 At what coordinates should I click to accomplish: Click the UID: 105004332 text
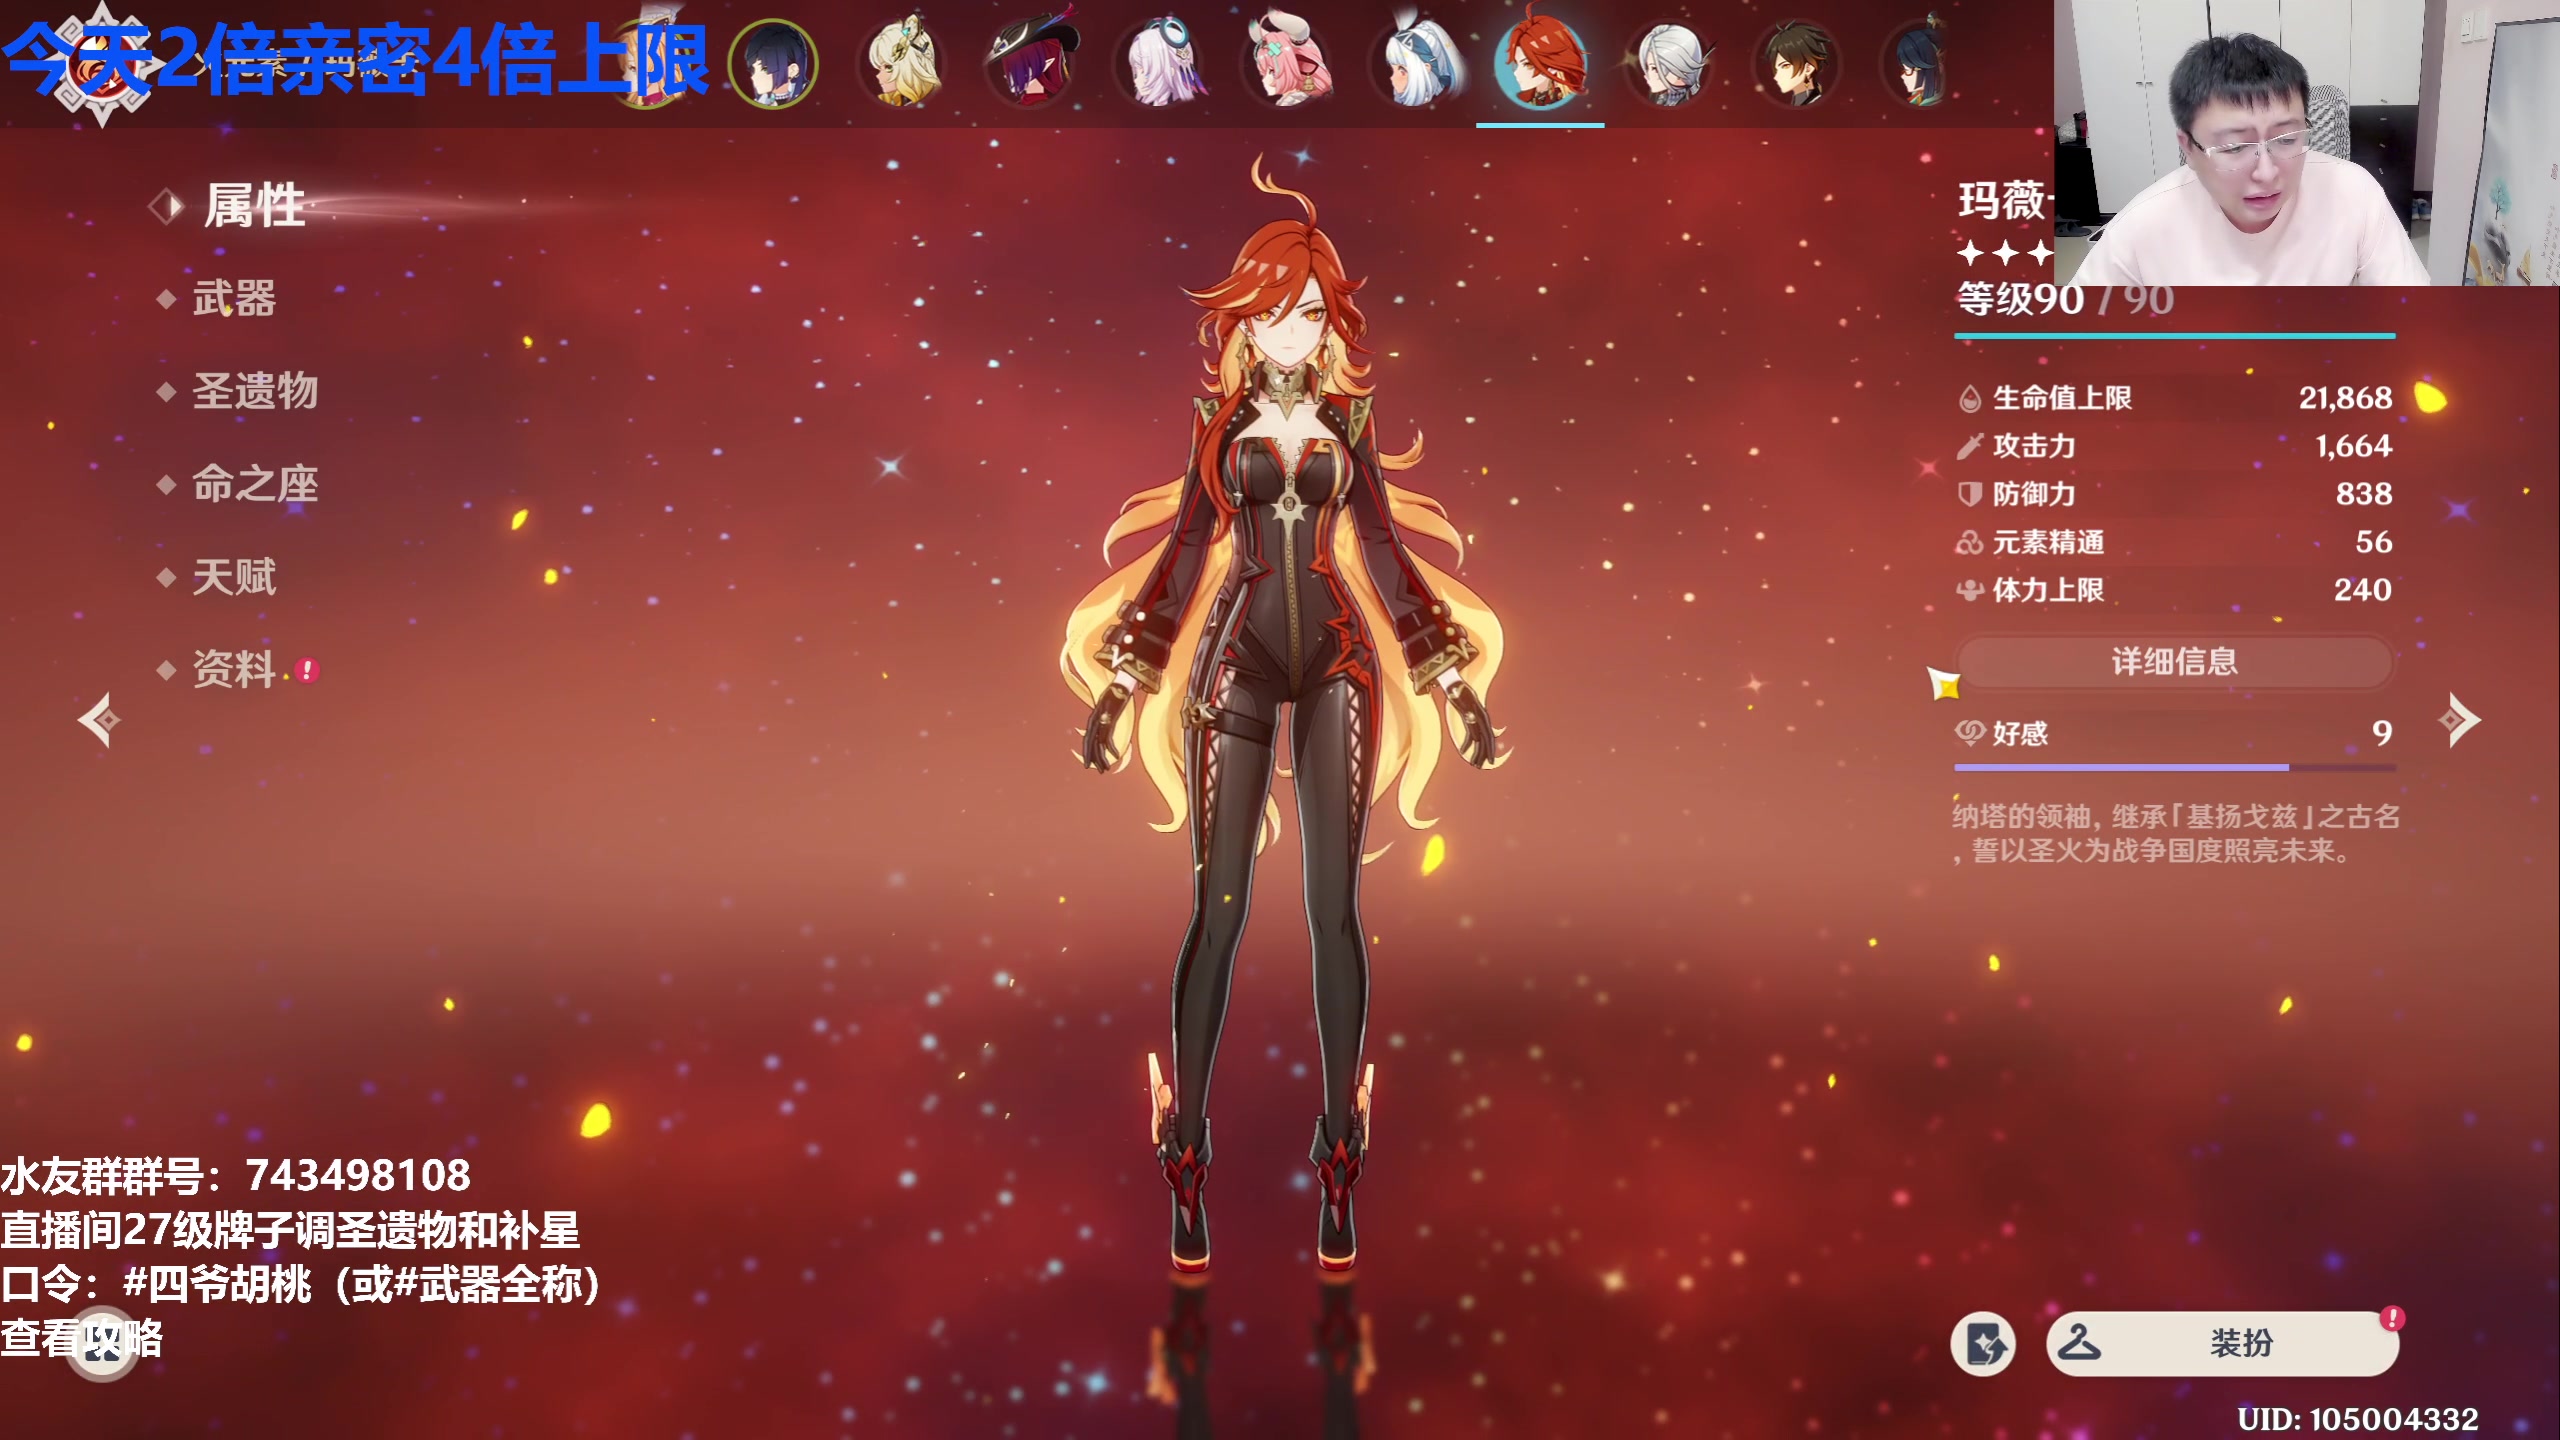tap(2358, 1418)
